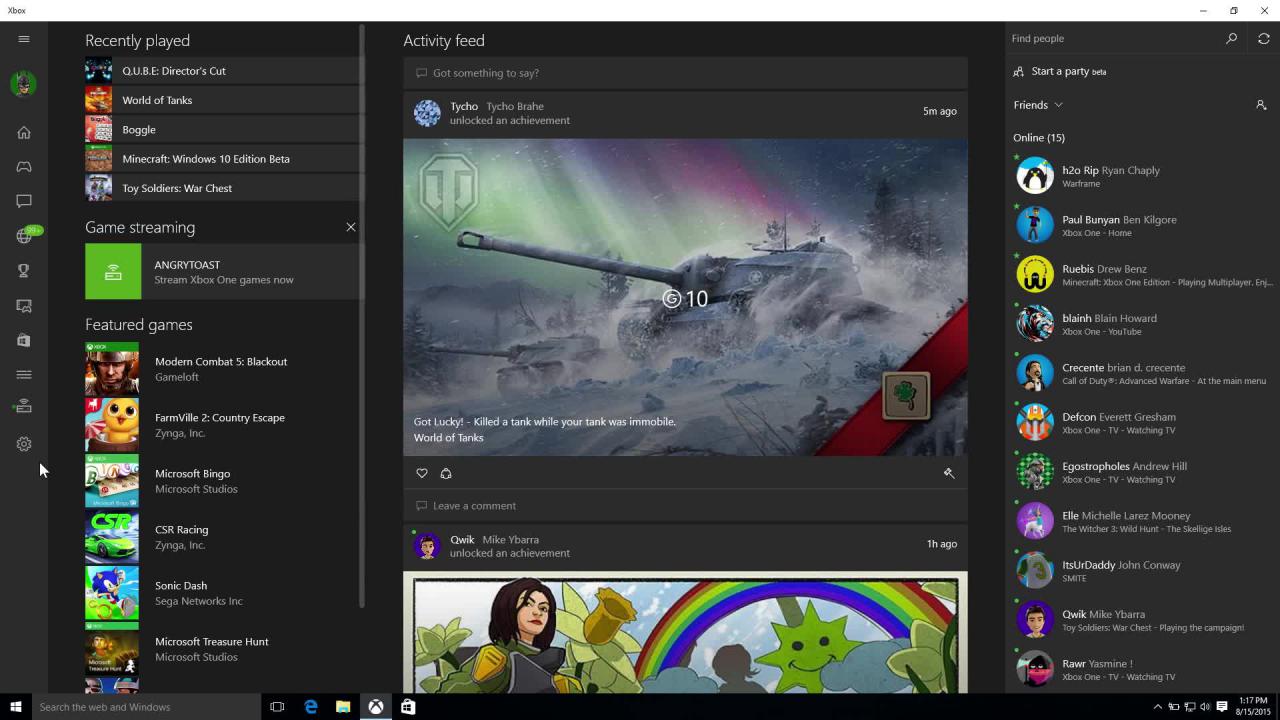Open World of Tanks from recently played
Image resolution: width=1280 pixels, height=720 pixels.
[224, 100]
